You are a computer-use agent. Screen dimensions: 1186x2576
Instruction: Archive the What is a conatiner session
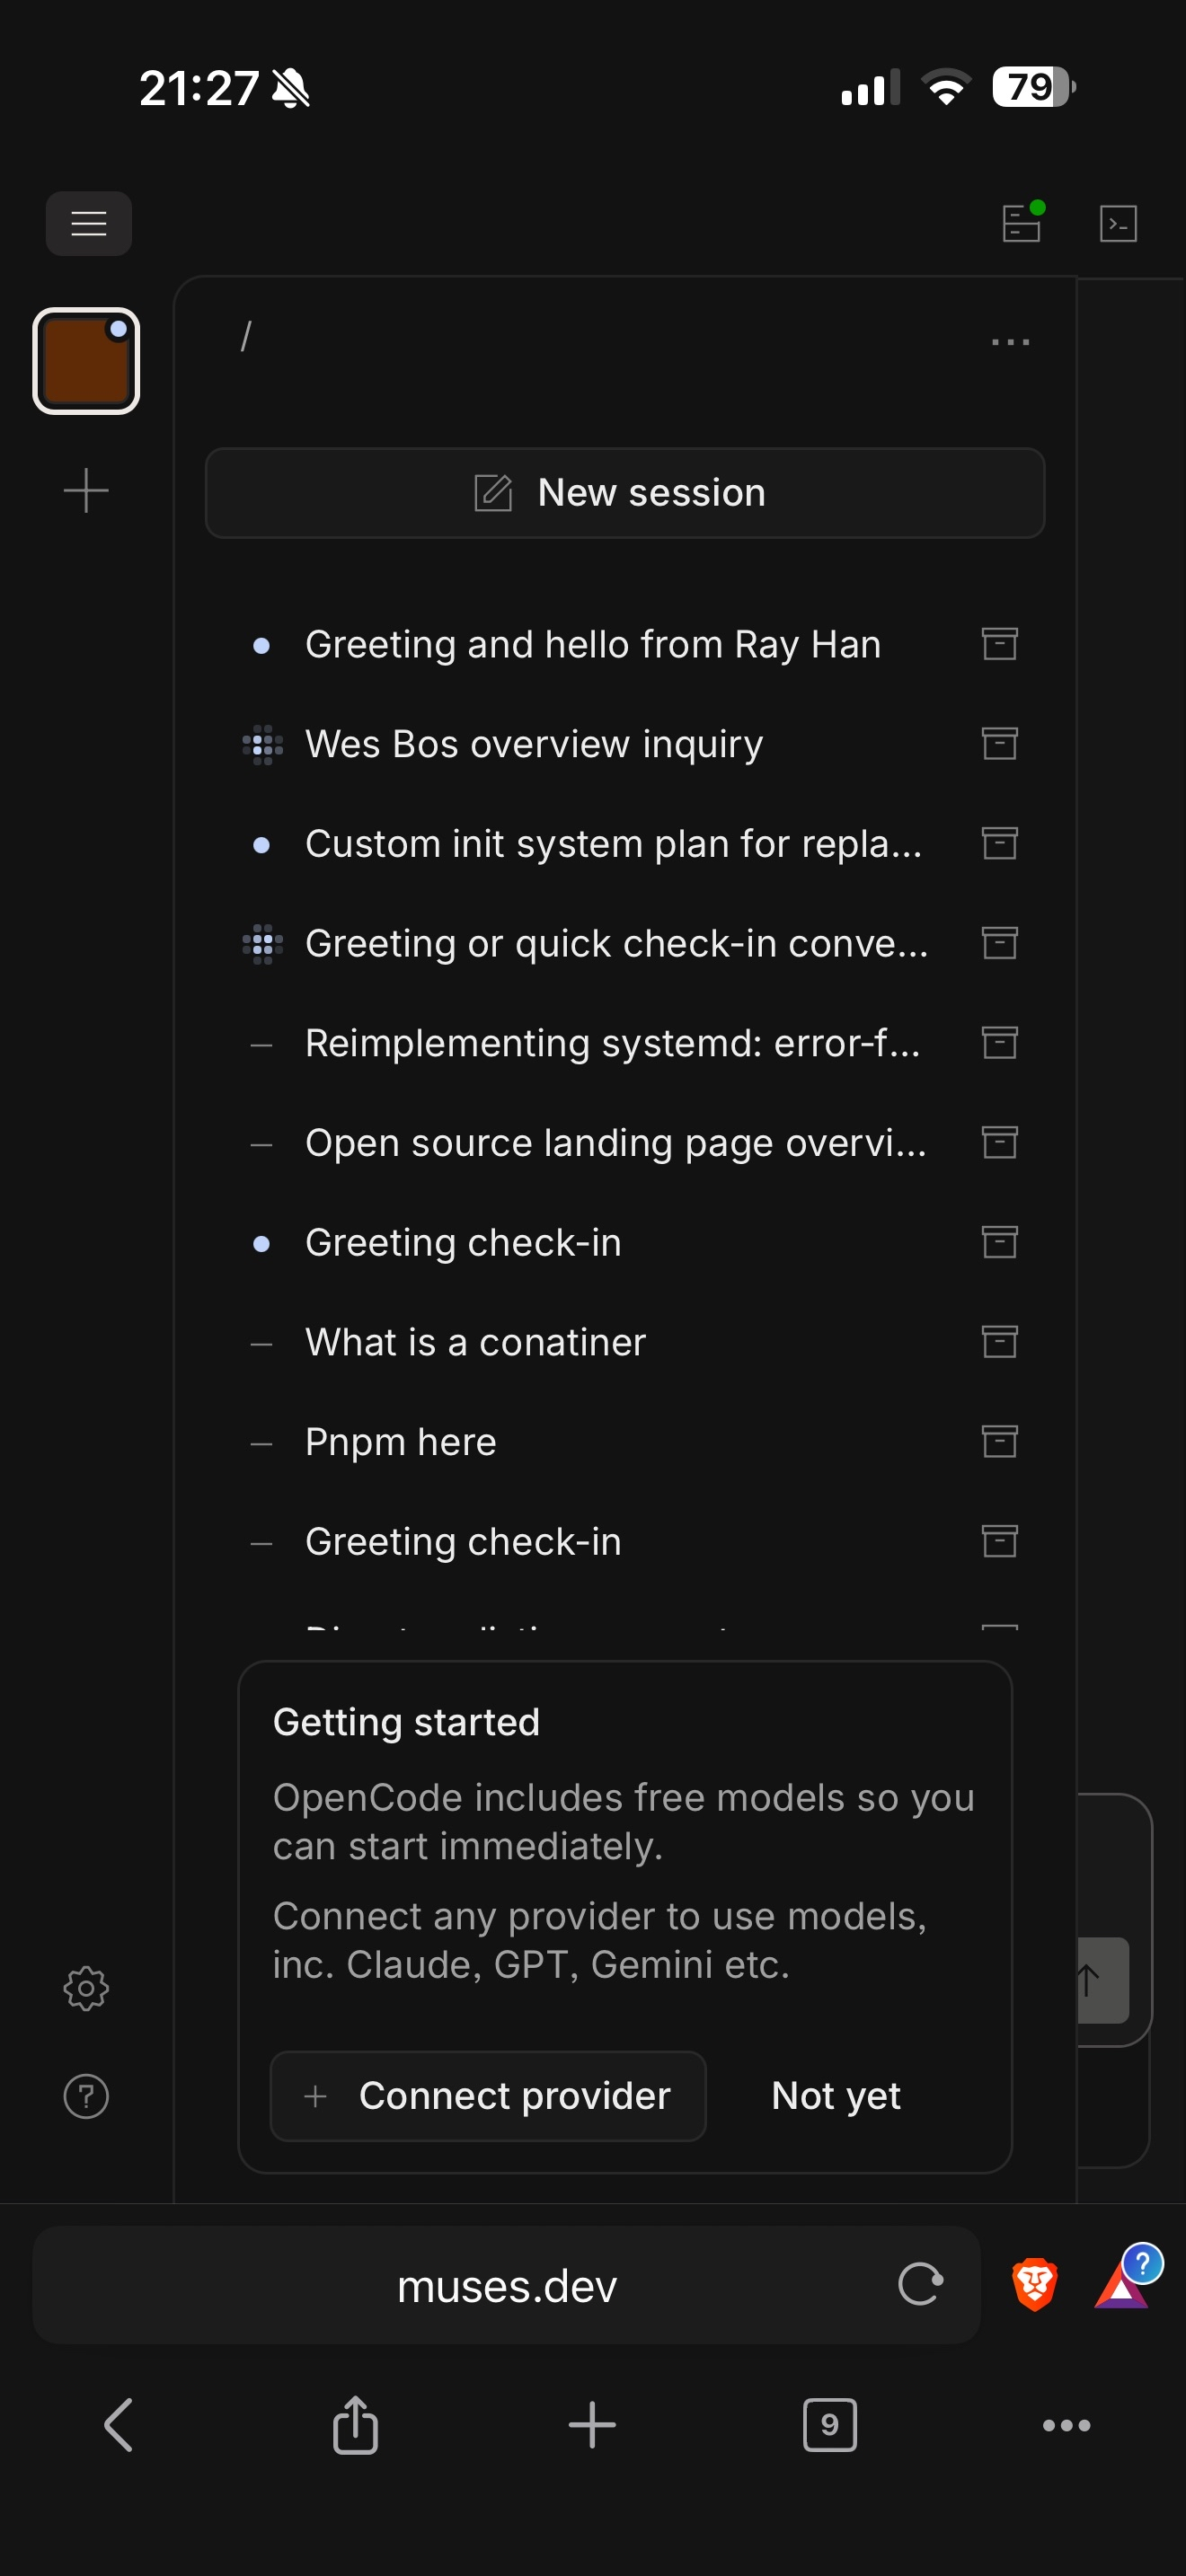click(999, 1341)
